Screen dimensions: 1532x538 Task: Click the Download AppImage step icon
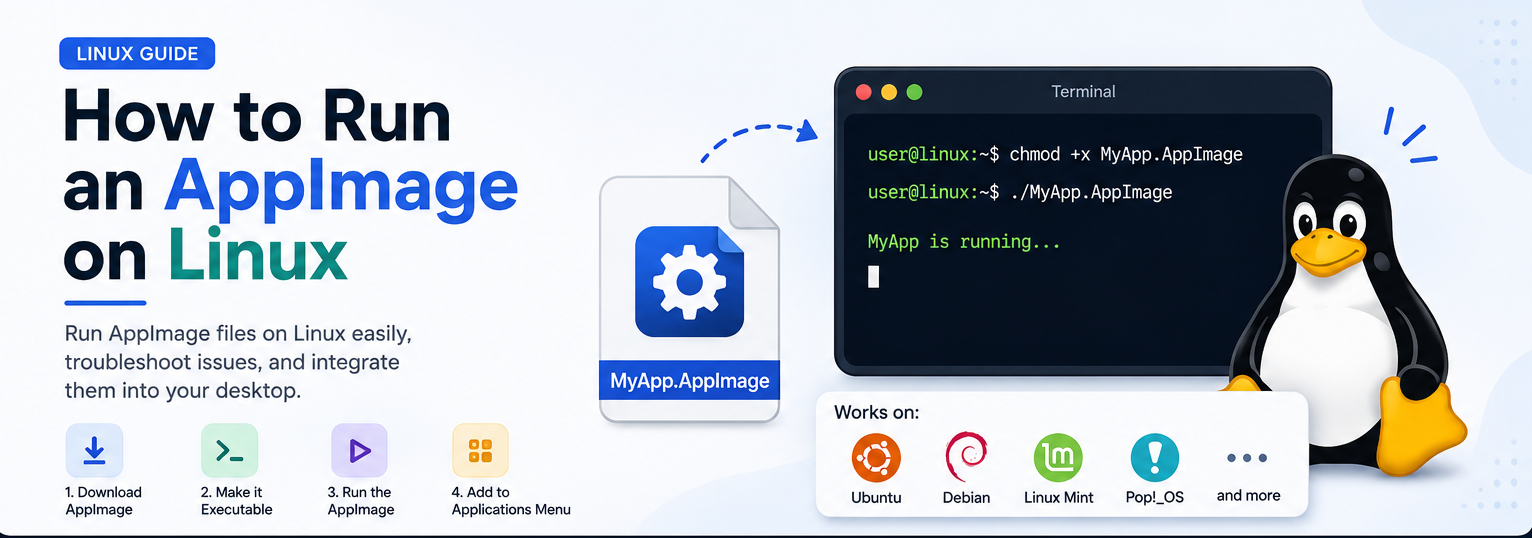(94, 451)
